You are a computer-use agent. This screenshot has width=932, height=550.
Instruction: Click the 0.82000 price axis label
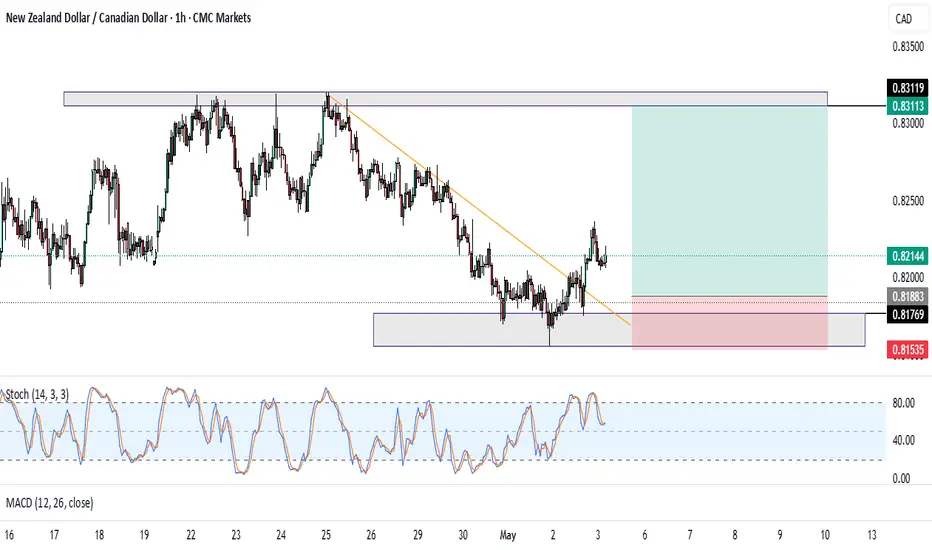click(x=908, y=278)
